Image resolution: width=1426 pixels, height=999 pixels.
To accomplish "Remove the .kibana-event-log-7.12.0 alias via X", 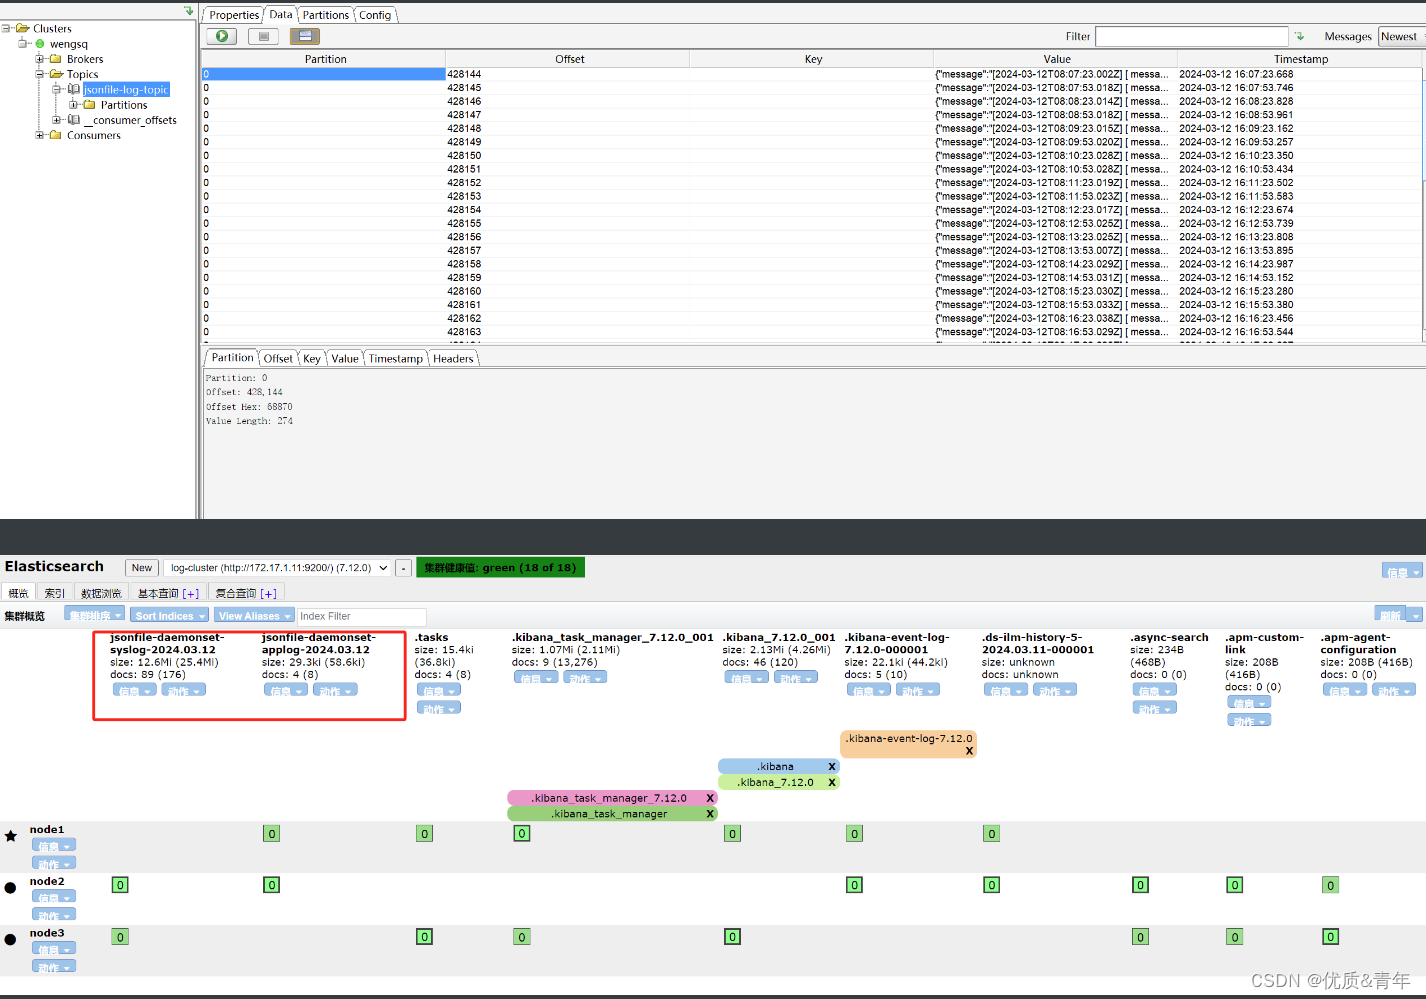I will [x=969, y=751].
